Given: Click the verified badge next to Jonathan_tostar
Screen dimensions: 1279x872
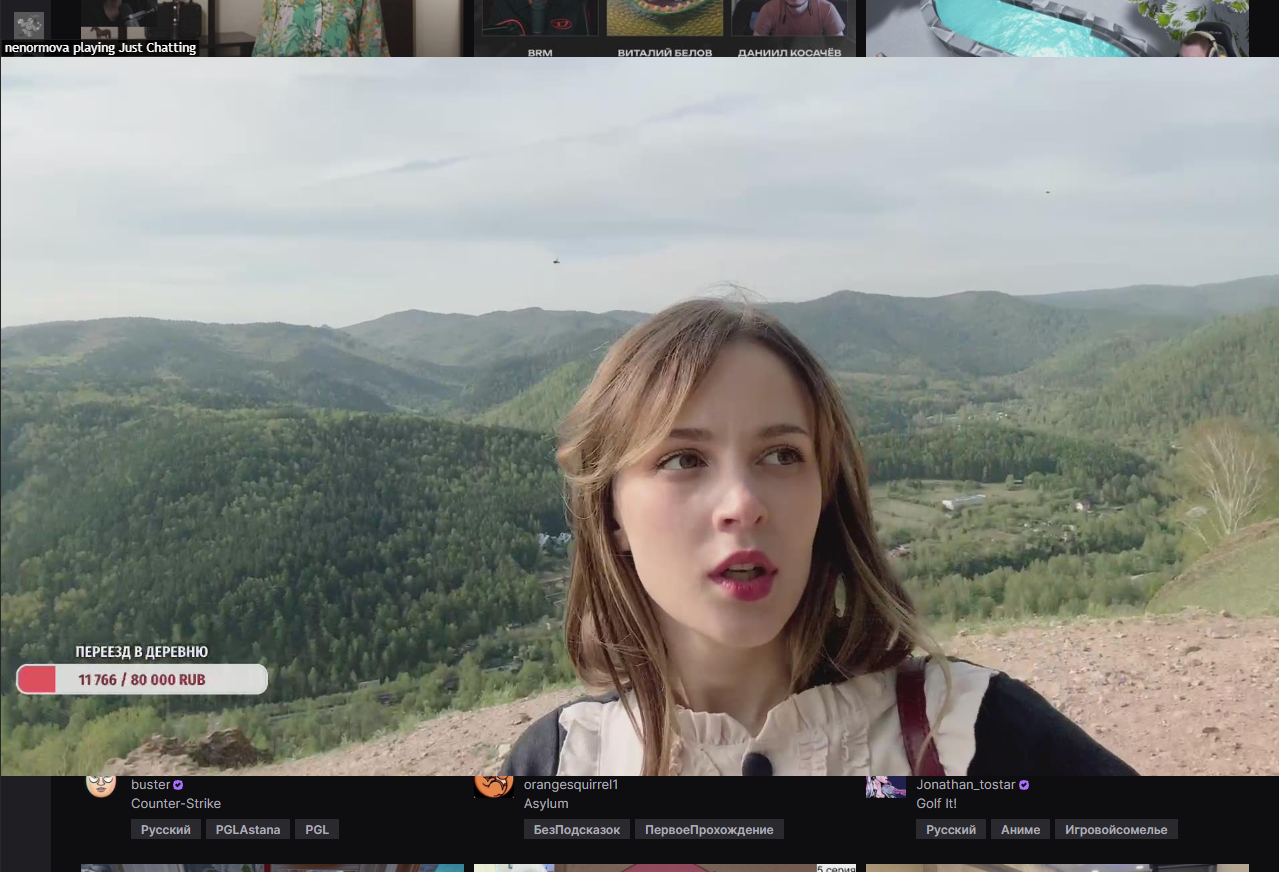Looking at the screenshot, I should pos(1023,785).
